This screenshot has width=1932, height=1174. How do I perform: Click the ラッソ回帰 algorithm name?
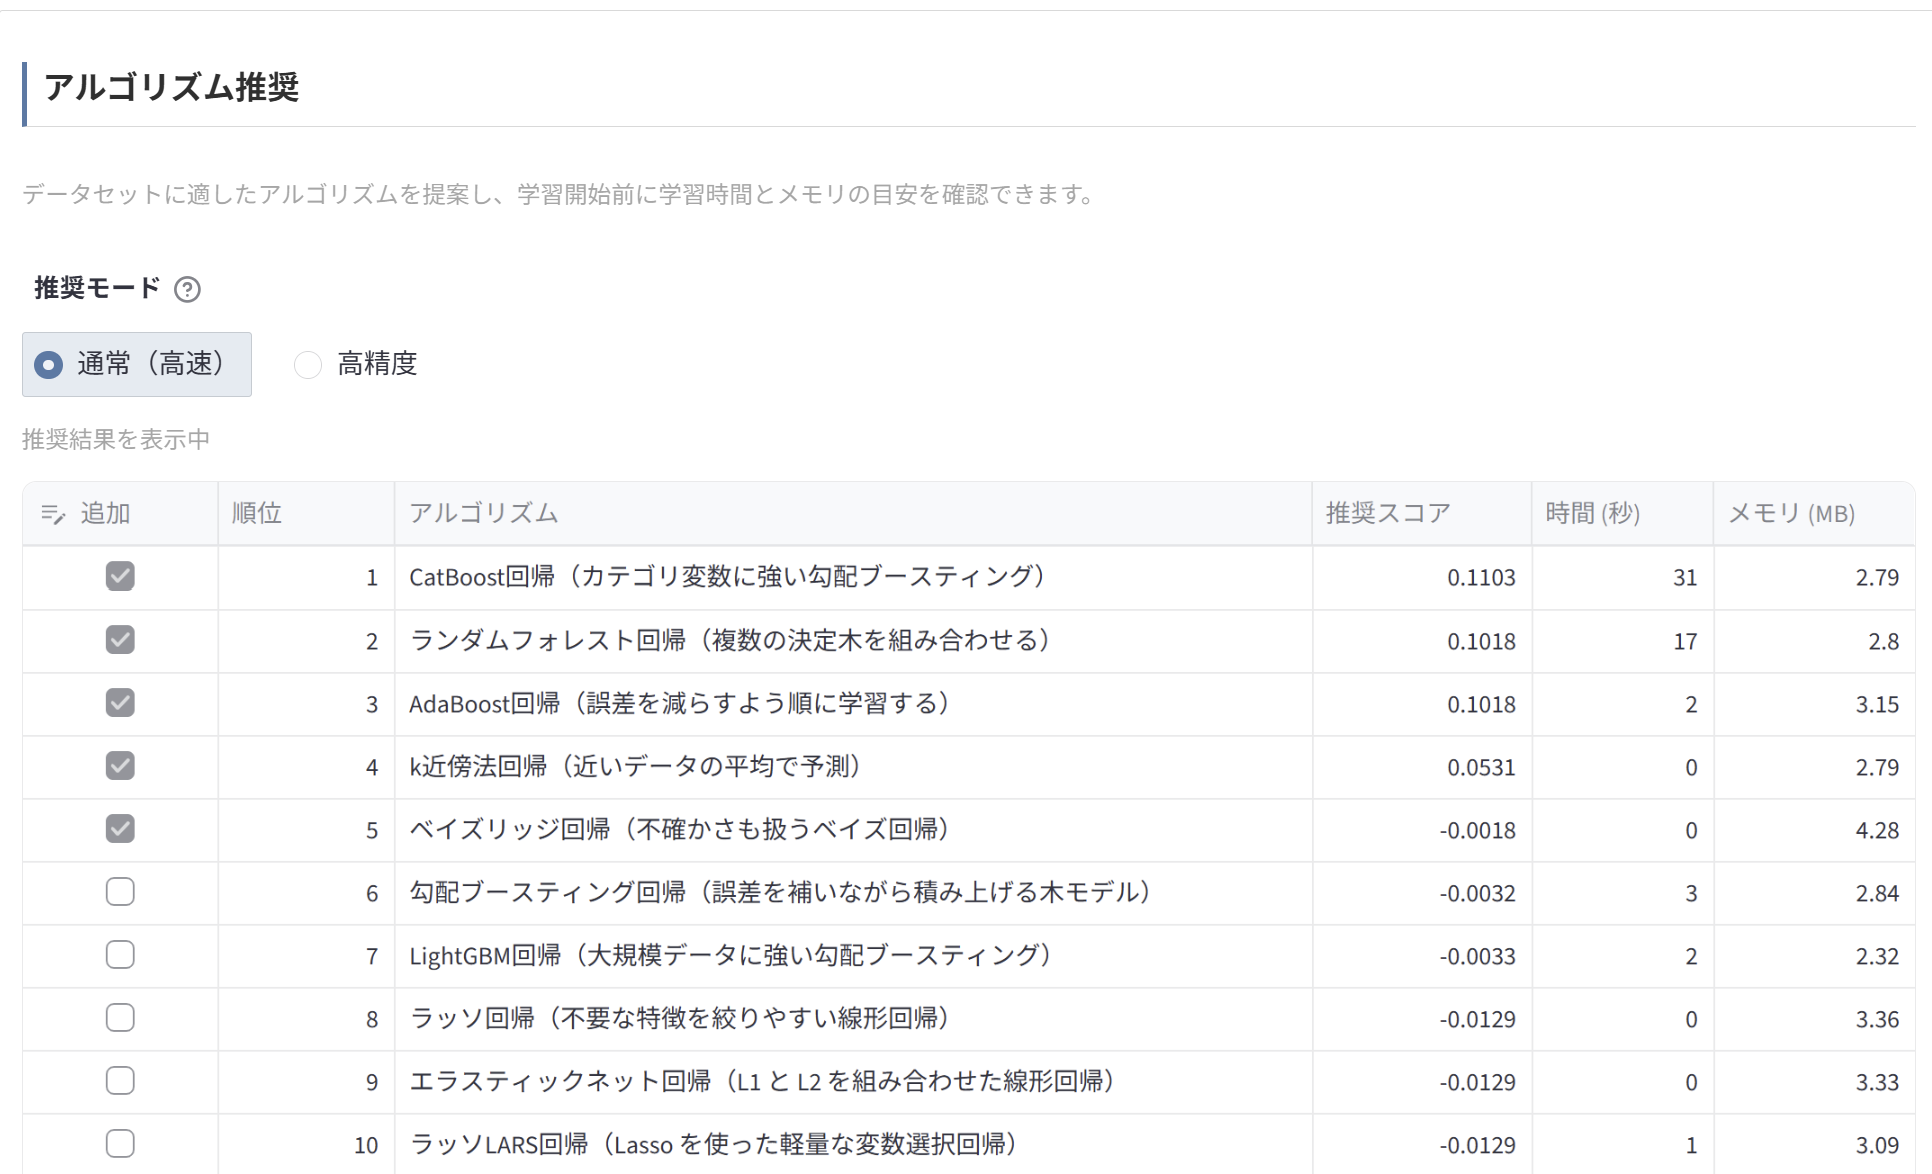(680, 1018)
